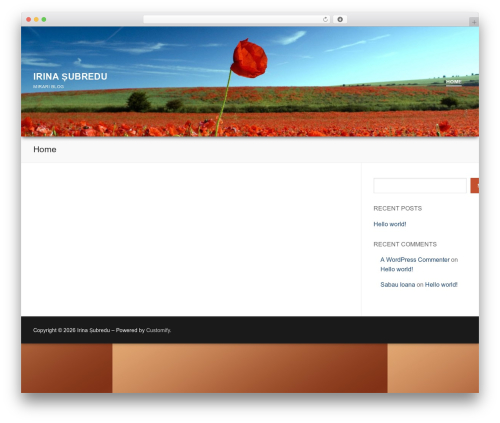Click the green maximize window dot

click(44, 20)
